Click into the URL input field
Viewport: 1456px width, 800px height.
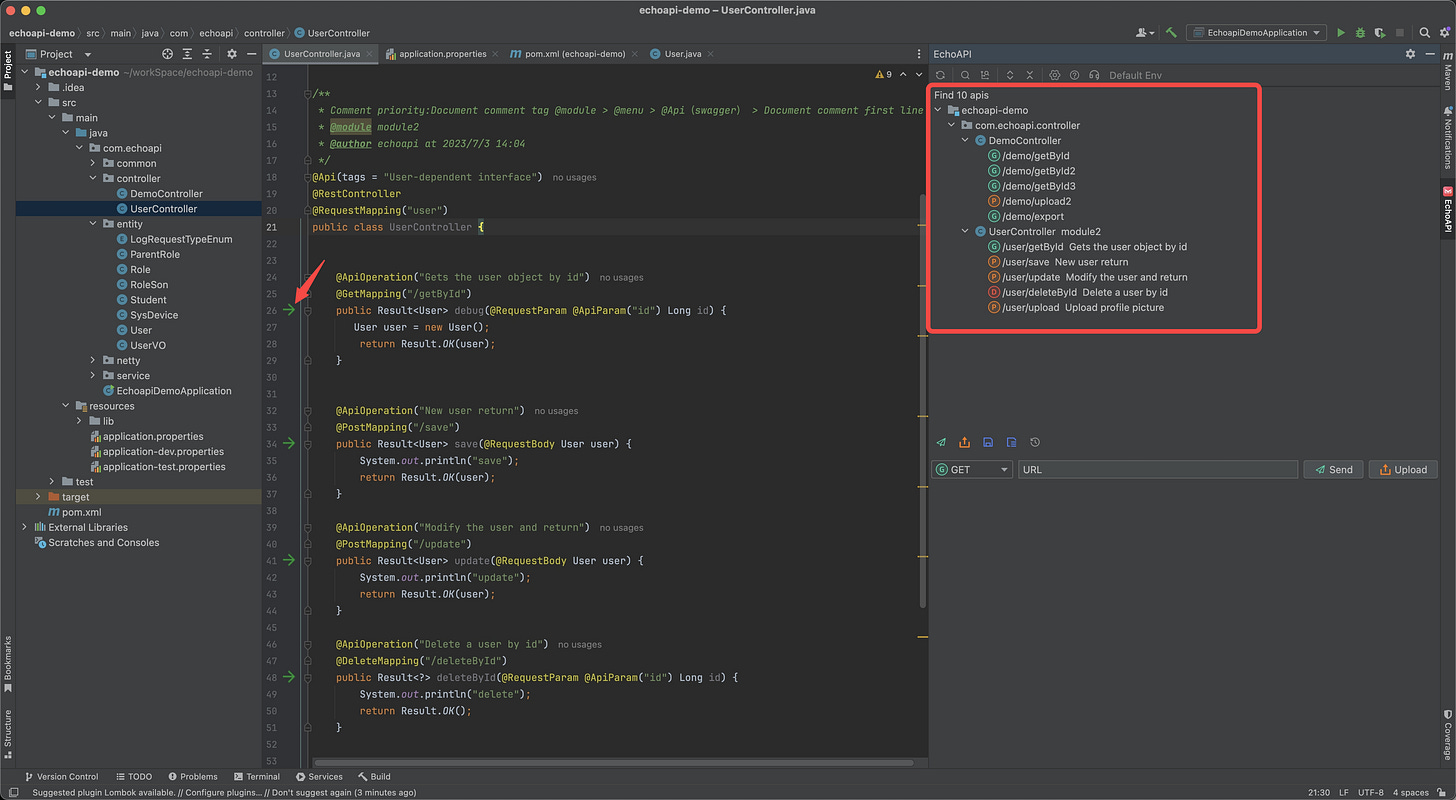(x=1157, y=469)
